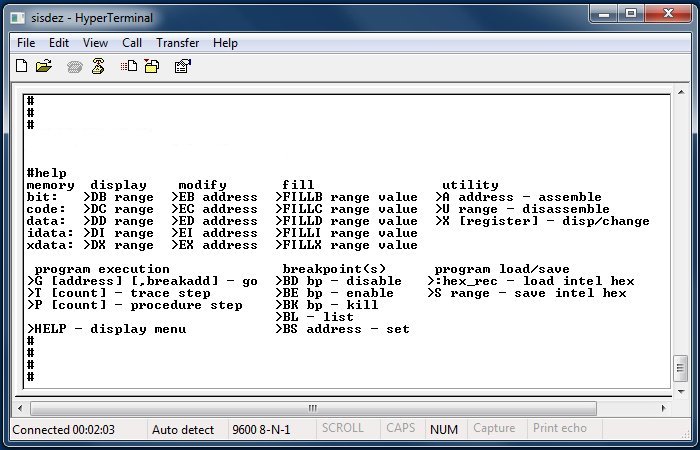Viewport: 700px width, 450px height.
Task: Open the Help menu
Action: coord(225,43)
